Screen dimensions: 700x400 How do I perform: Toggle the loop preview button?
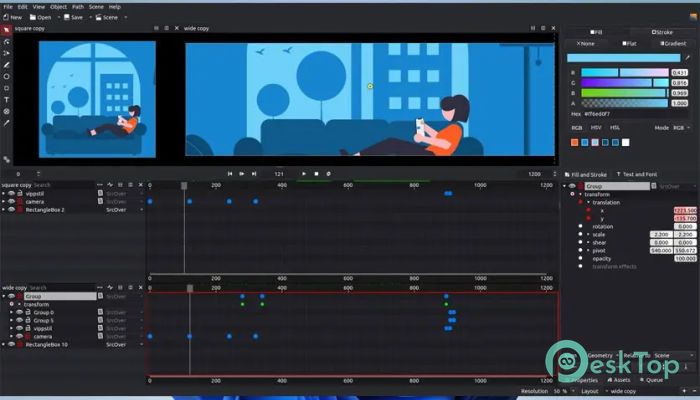tap(328, 174)
